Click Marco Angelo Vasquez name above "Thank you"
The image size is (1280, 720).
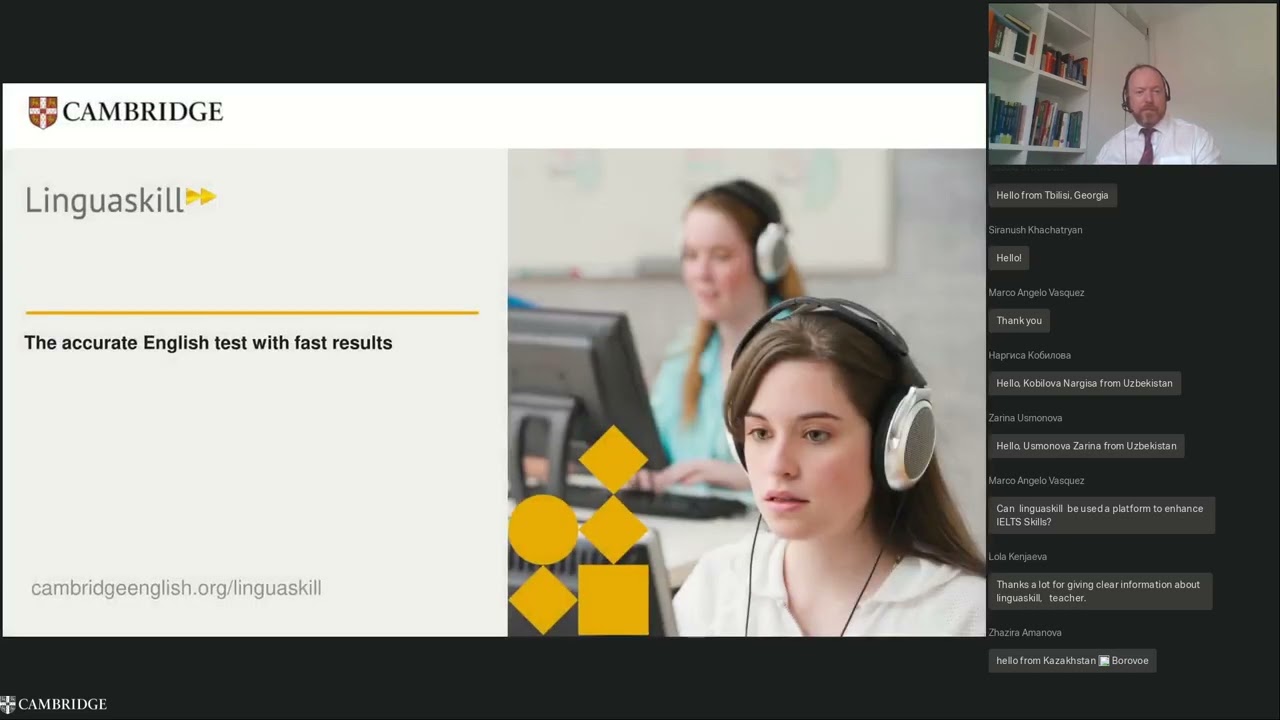pos(1036,293)
